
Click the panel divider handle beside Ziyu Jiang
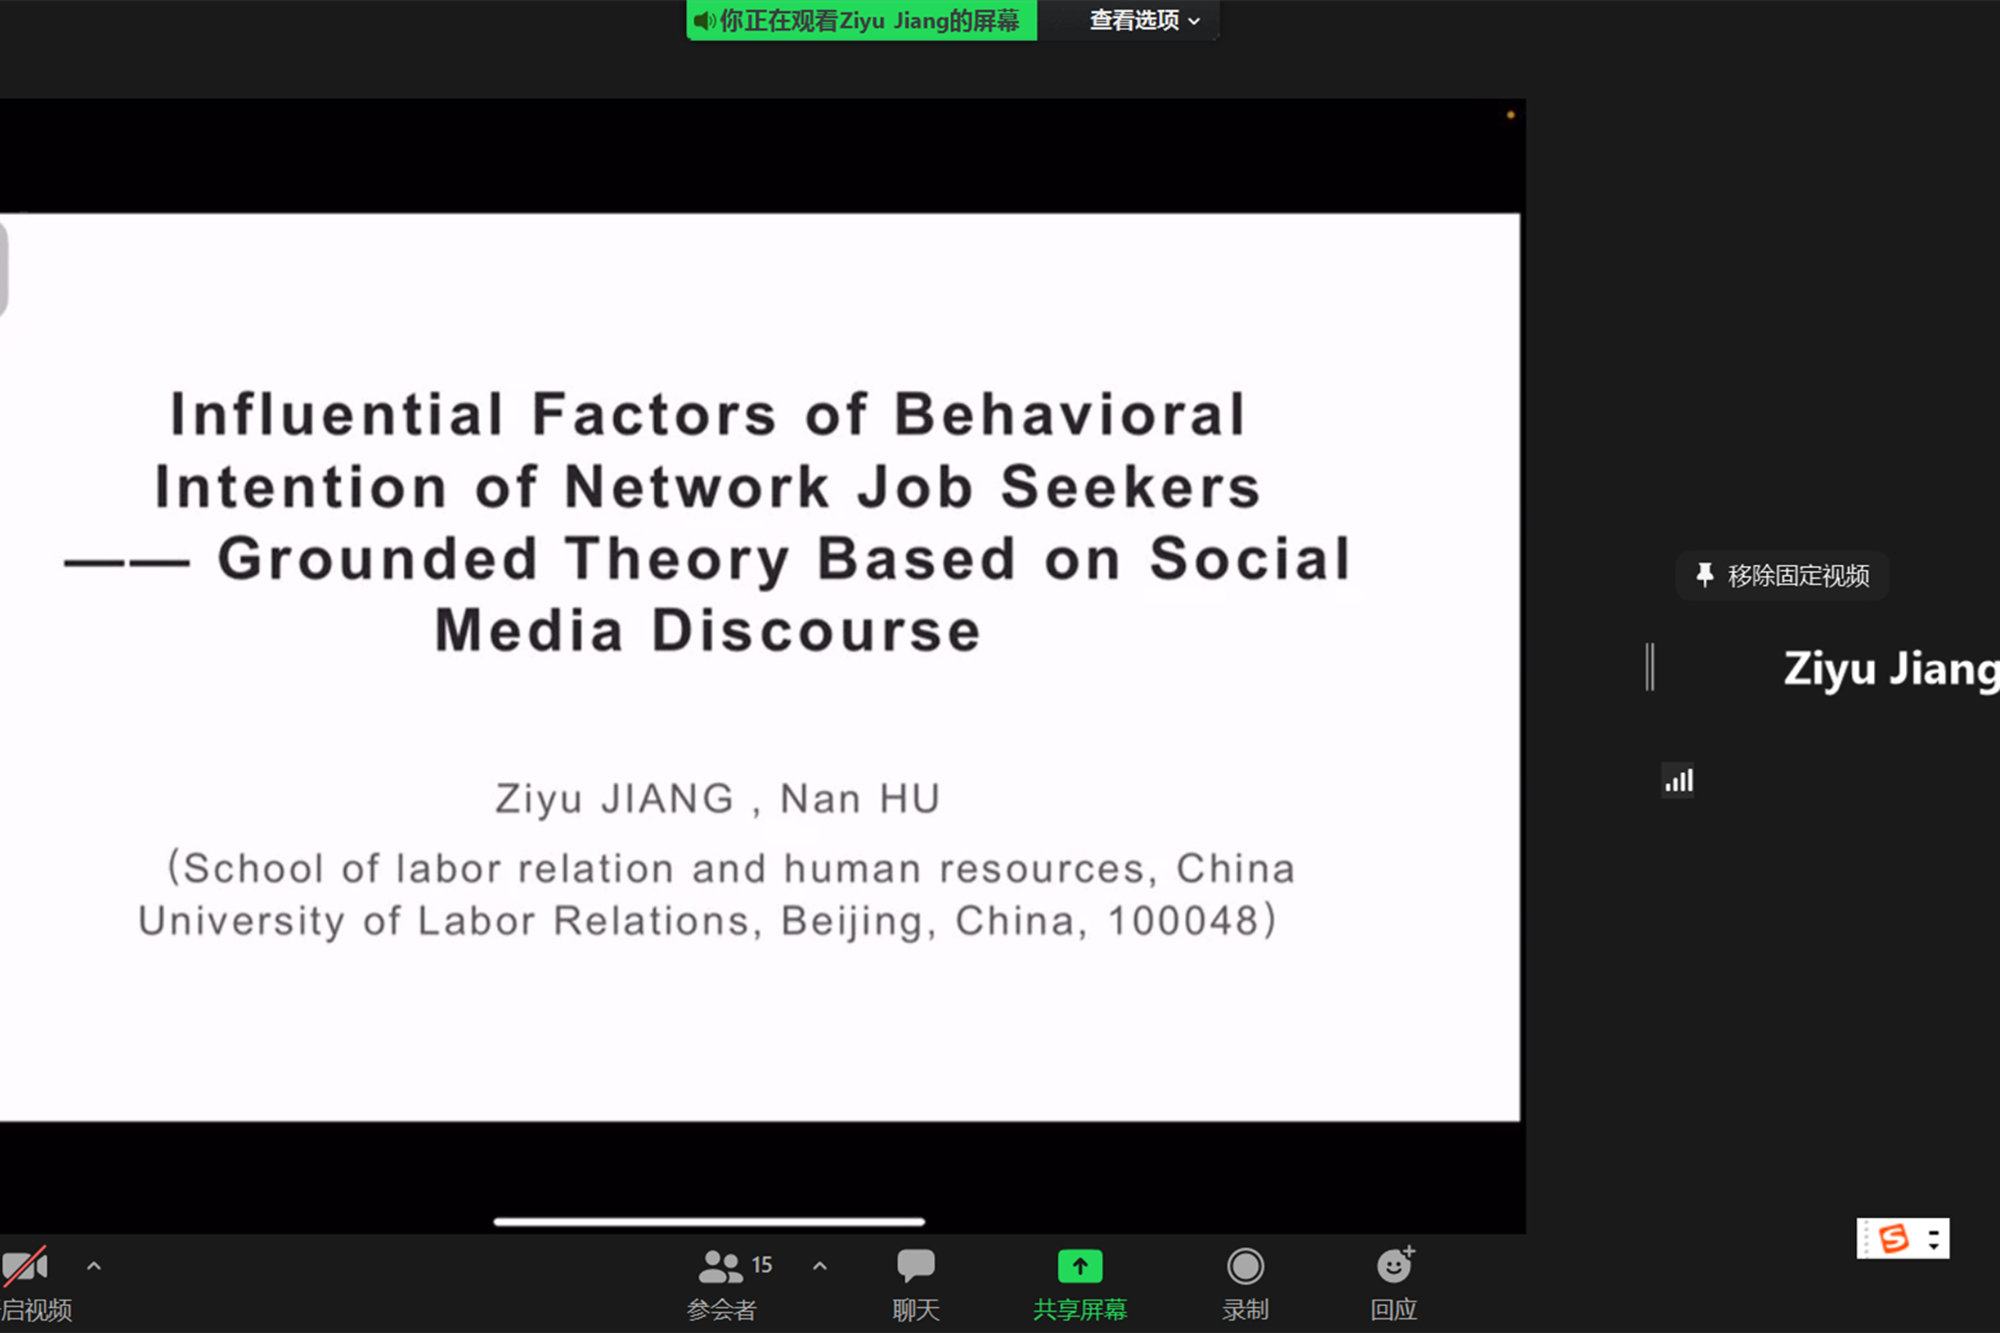1650,667
